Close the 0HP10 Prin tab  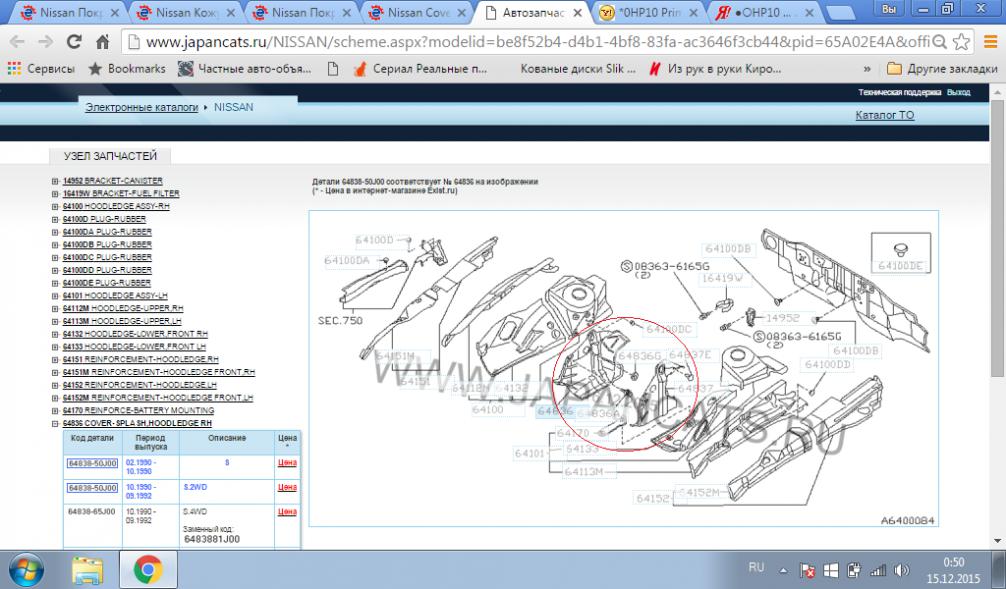coord(693,13)
